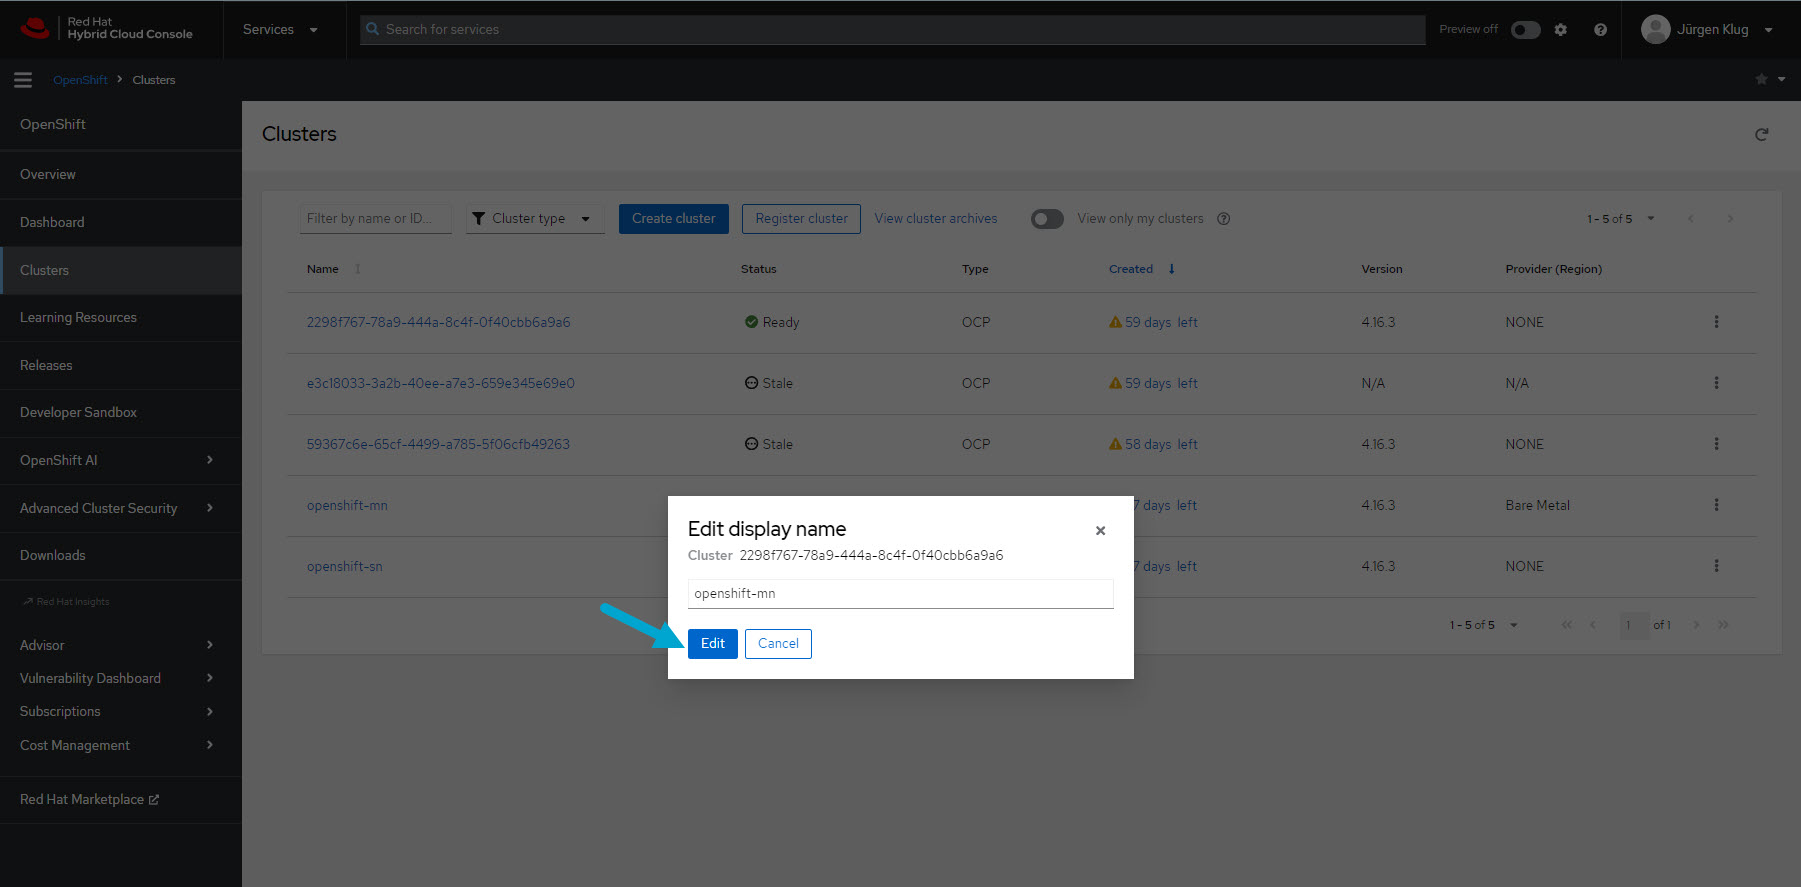1801x887 pixels.
Task: Toggle the Preview off switch
Action: (1525, 30)
